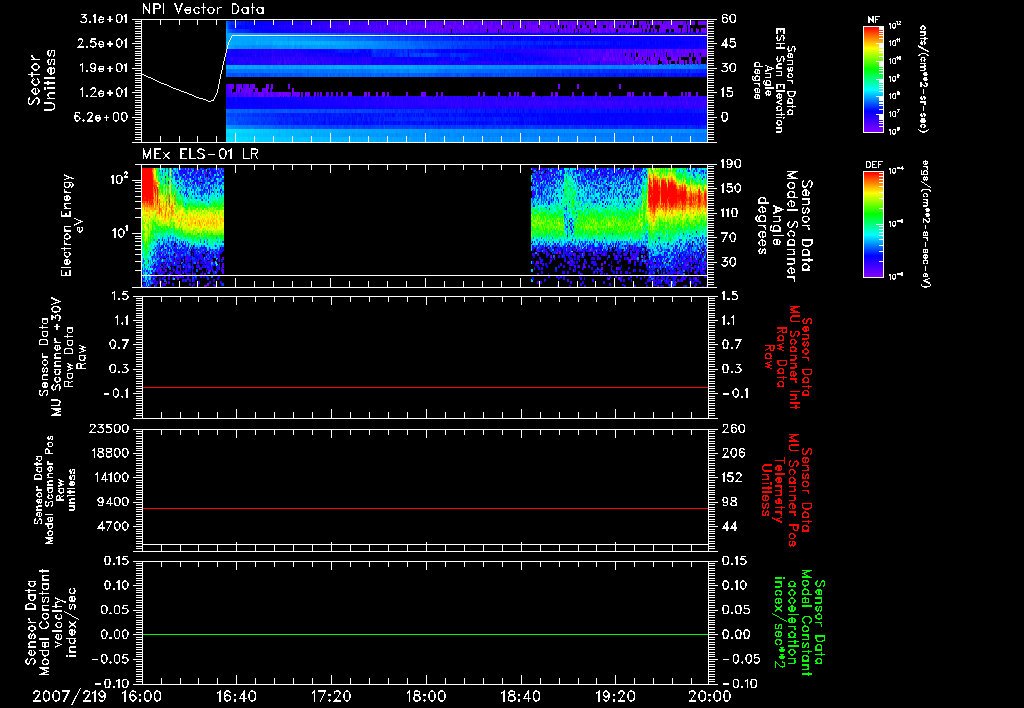Click the 9400 scanner position tick label
The height and width of the screenshot is (708, 1024).
tap(112, 502)
